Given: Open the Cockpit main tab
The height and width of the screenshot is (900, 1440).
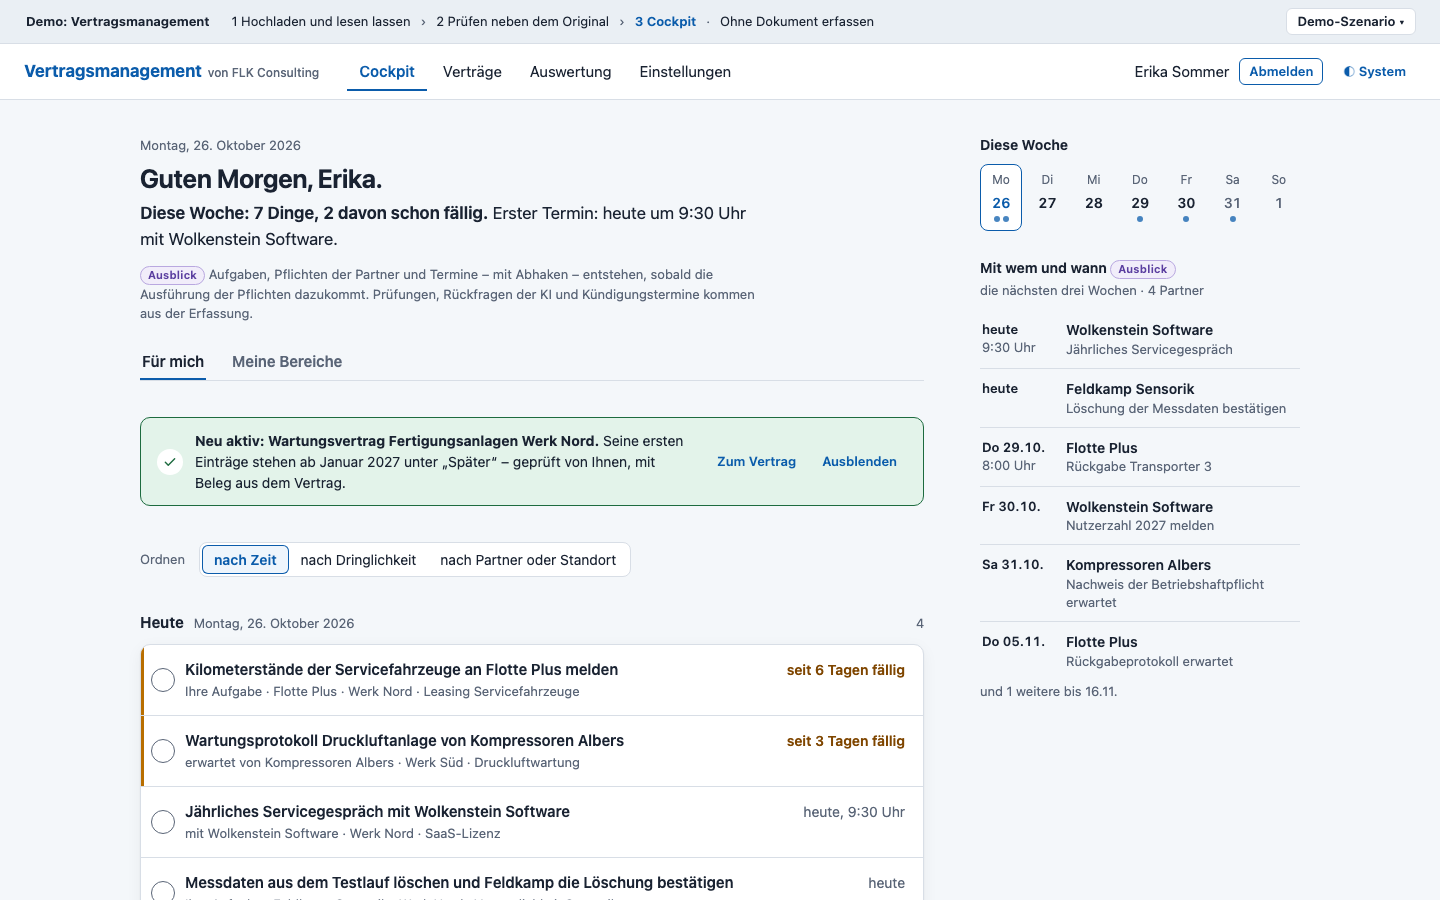Looking at the screenshot, I should 387,72.
